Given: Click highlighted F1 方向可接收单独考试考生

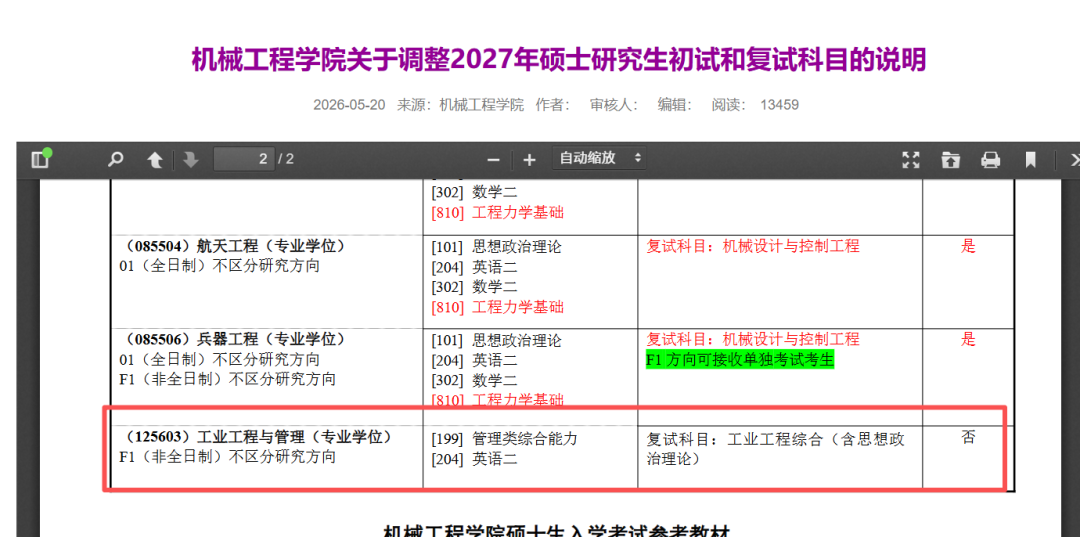Looking at the screenshot, I should click(740, 359).
